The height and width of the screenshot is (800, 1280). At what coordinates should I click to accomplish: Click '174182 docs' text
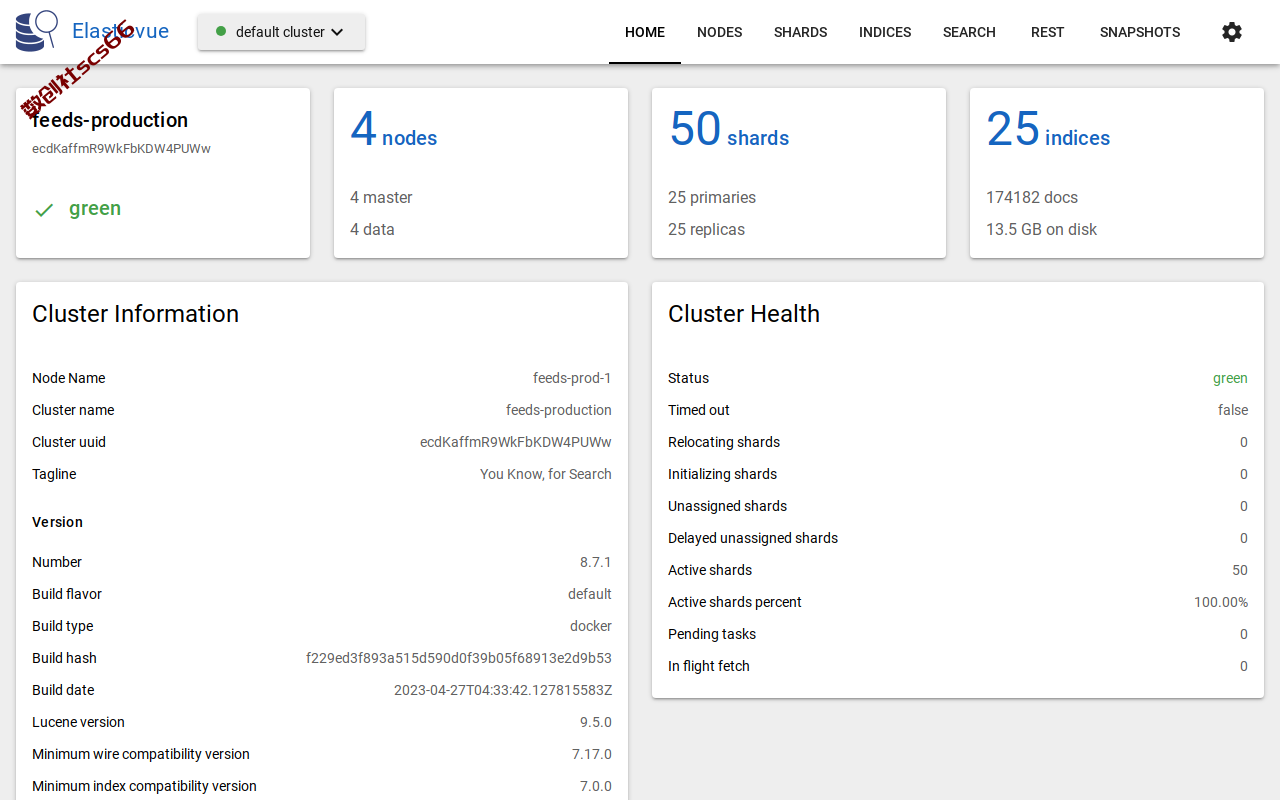[x=1032, y=197]
